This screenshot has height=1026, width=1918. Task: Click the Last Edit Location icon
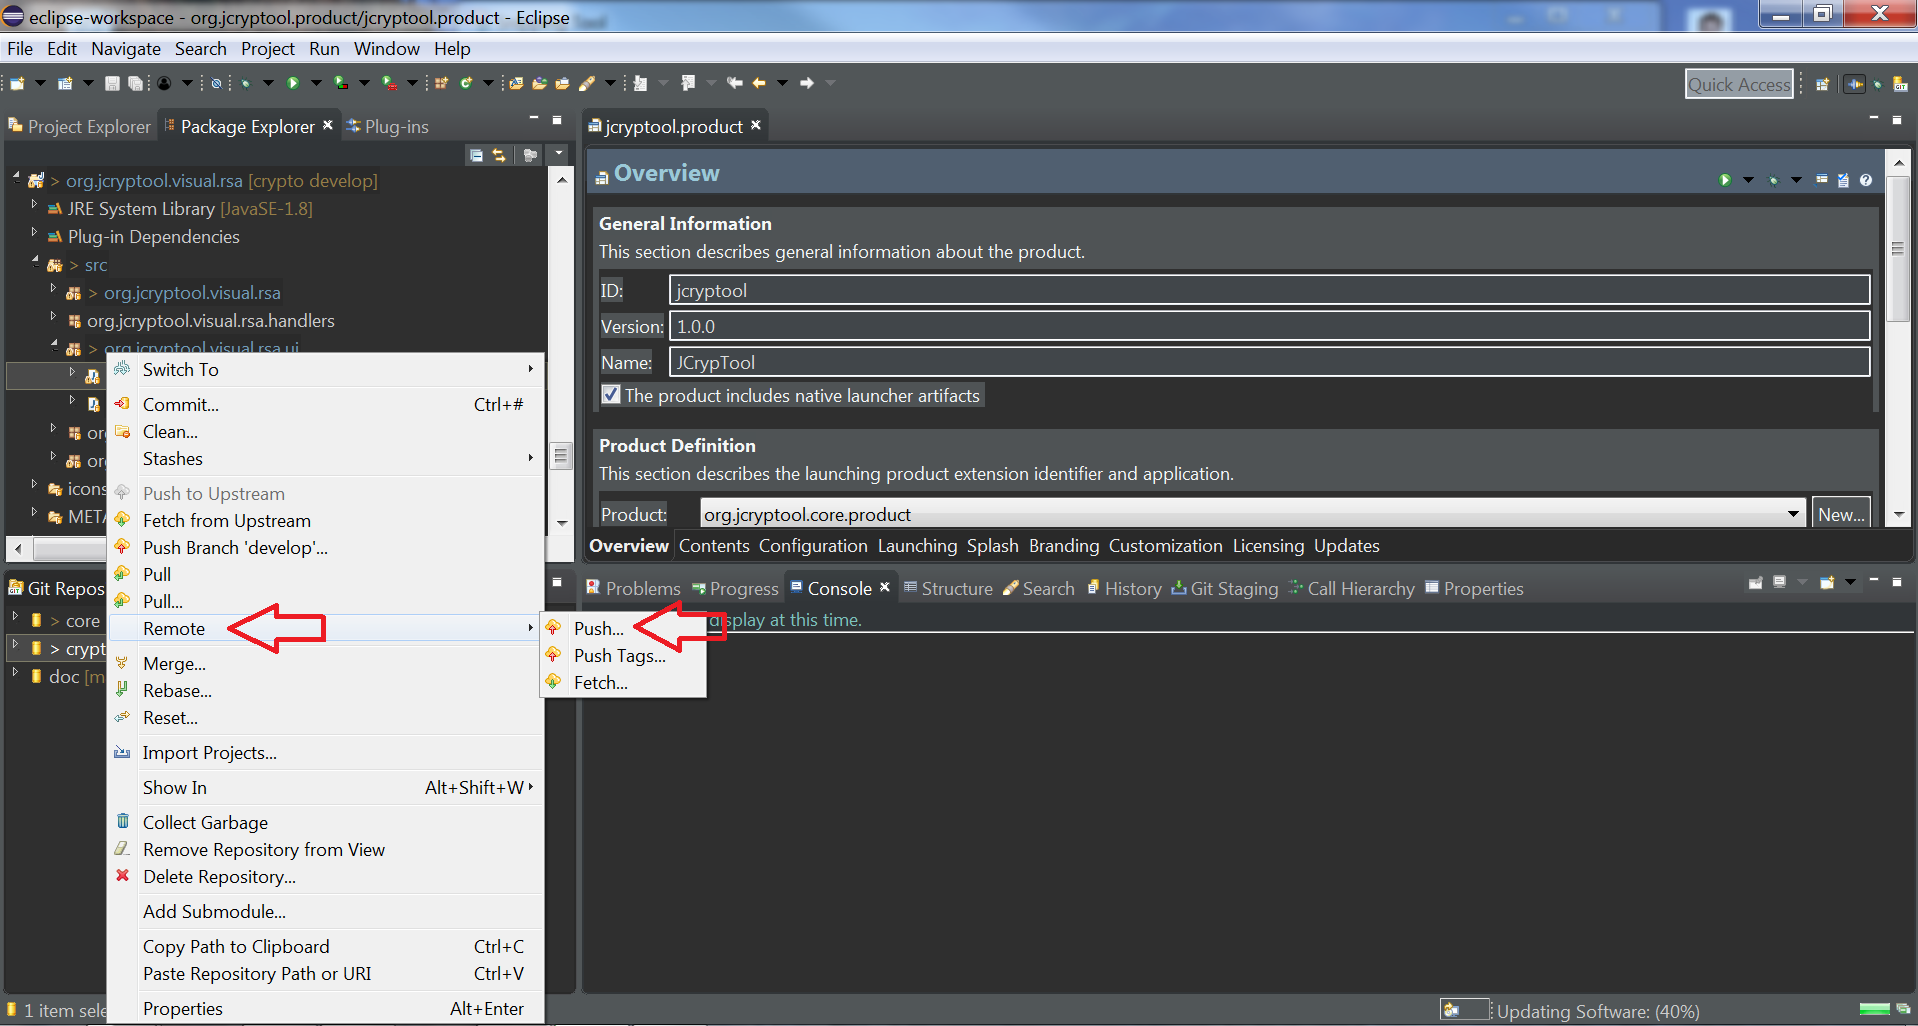coord(735,83)
